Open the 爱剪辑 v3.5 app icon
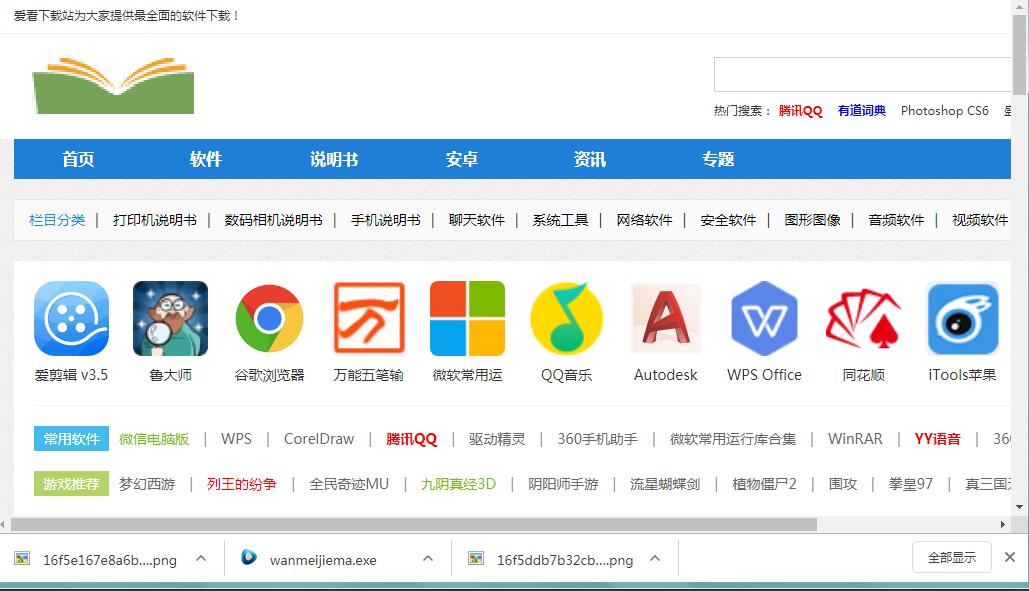 pyautogui.click(x=72, y=318)
